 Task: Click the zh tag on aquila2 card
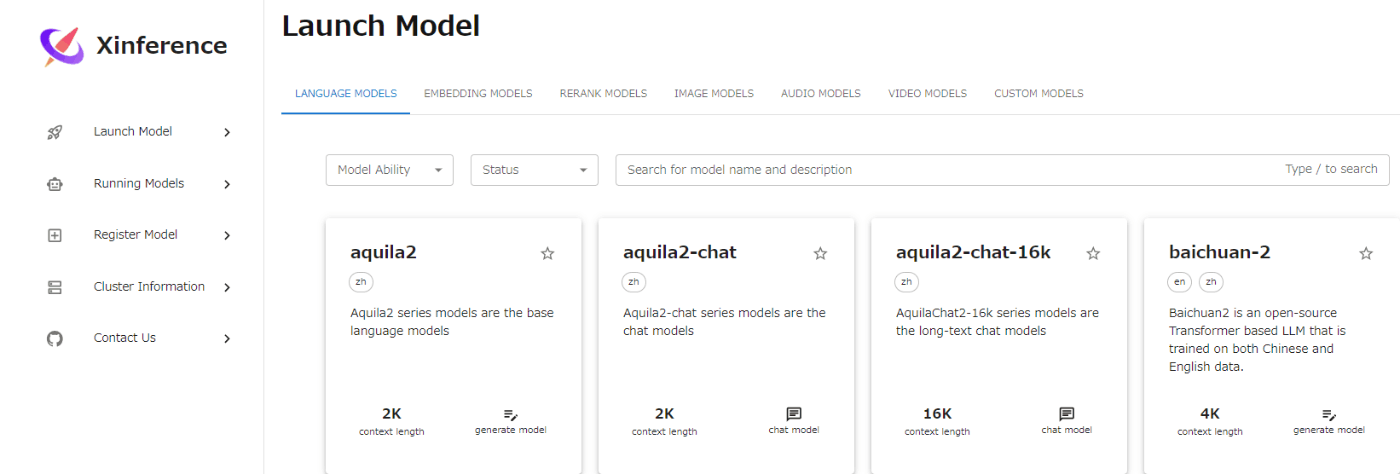359,283
